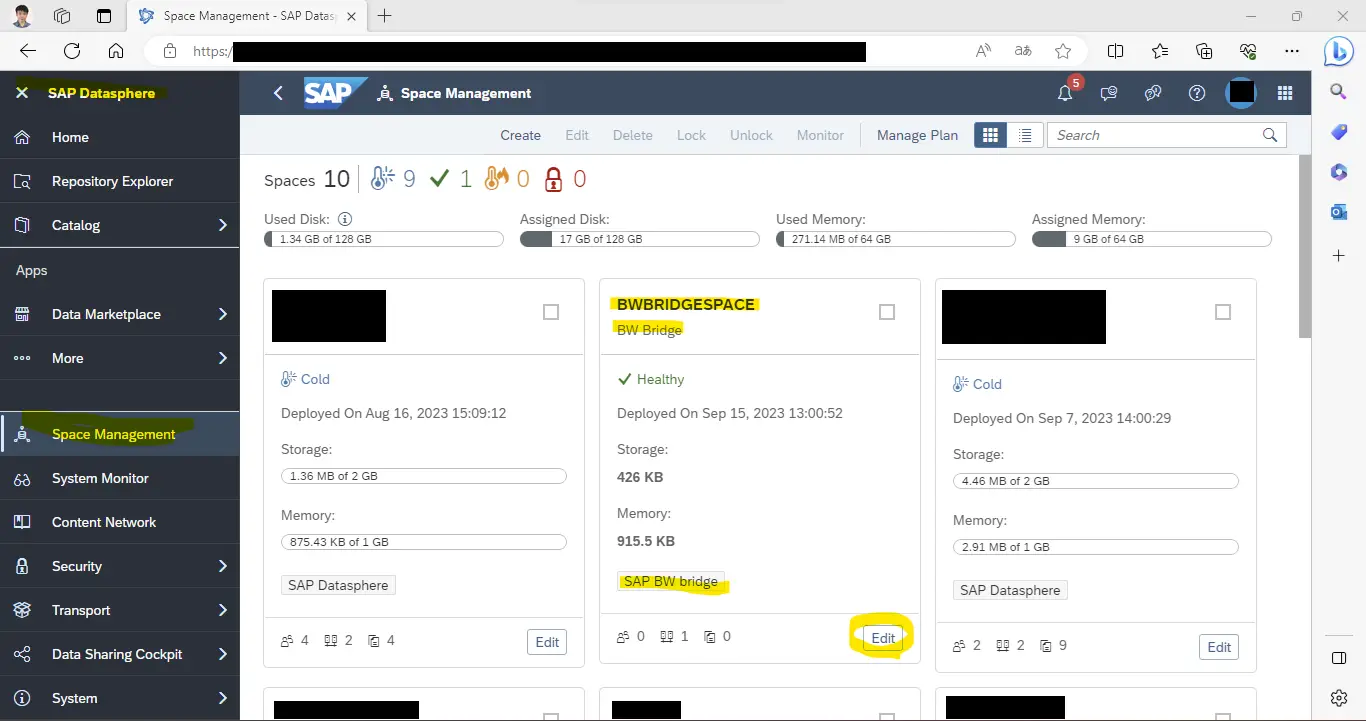Refresh the browser page

pos(72,51)
